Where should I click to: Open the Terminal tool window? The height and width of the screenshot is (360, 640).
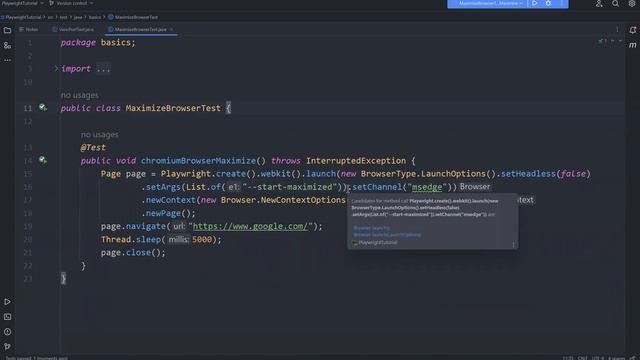point(7,317)
